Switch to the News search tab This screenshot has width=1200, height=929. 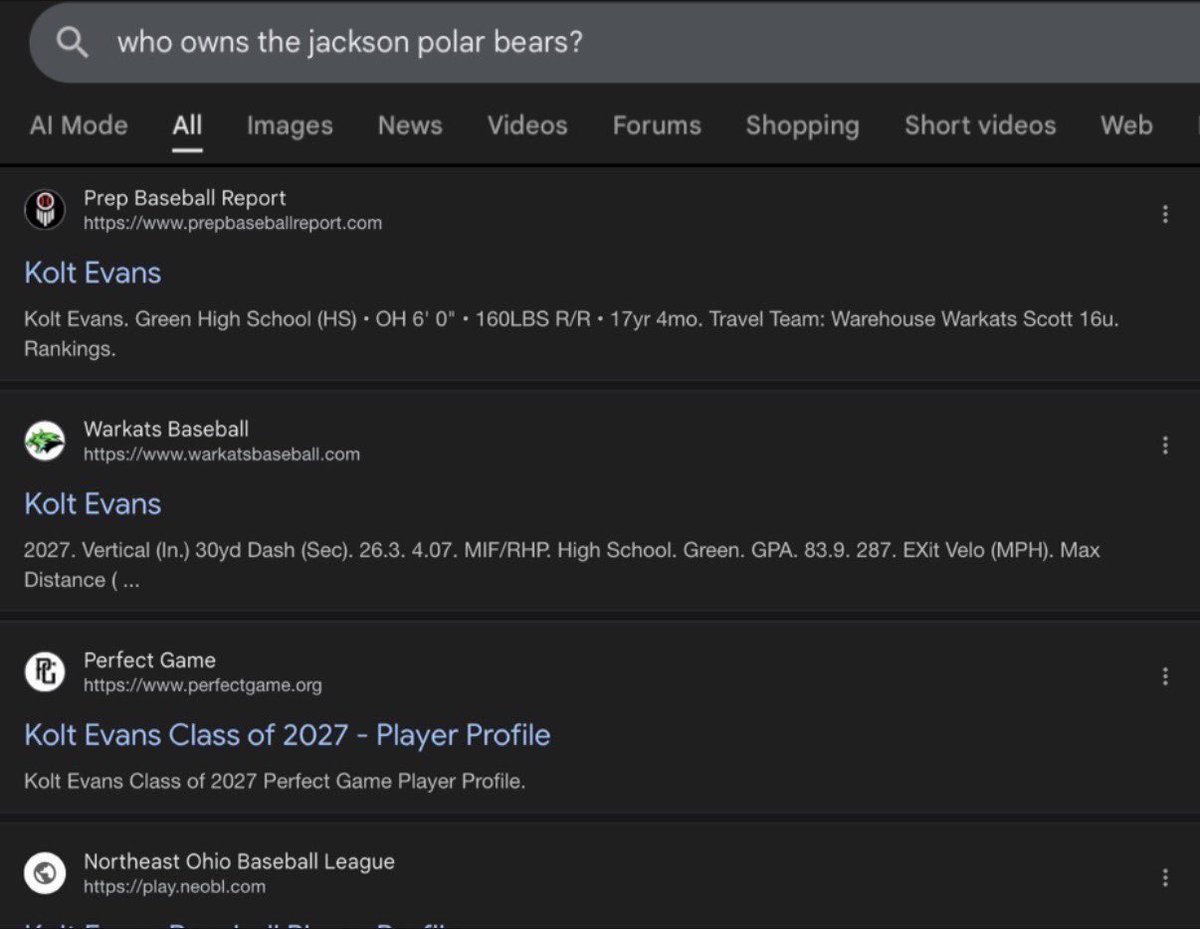click(x=410, y=125)
